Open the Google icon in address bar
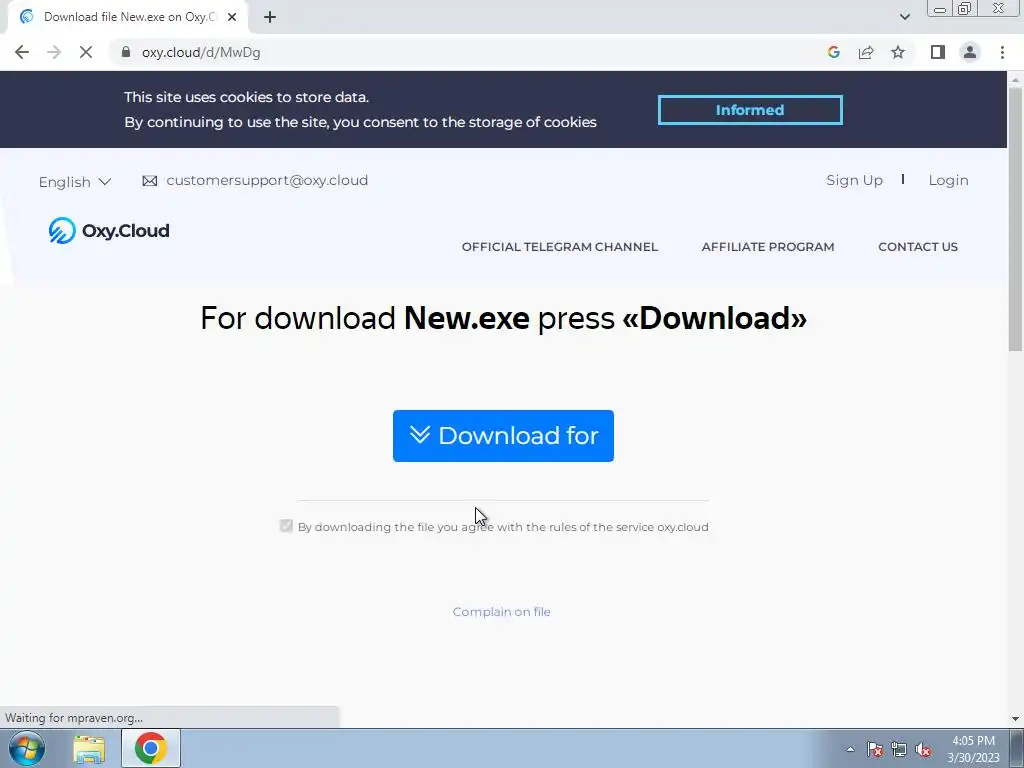This screenshot has width=1024, height=768. (x=833, y=52)
